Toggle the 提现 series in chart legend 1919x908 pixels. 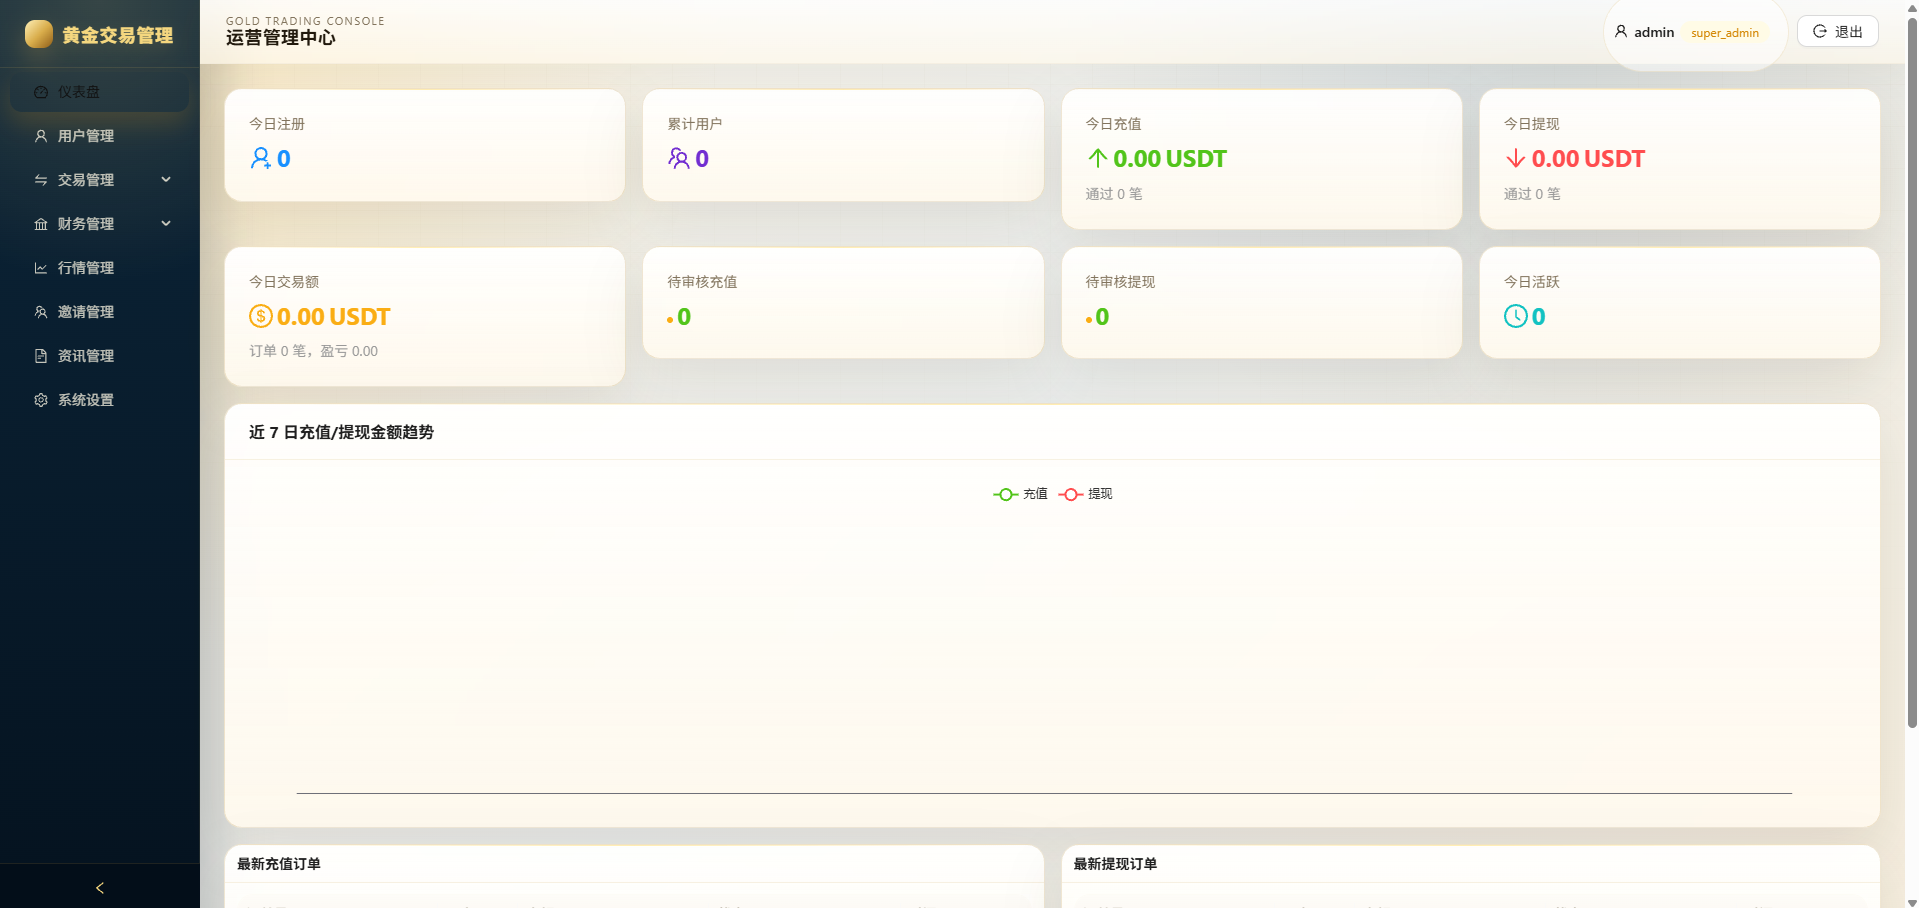[1085, 494]
